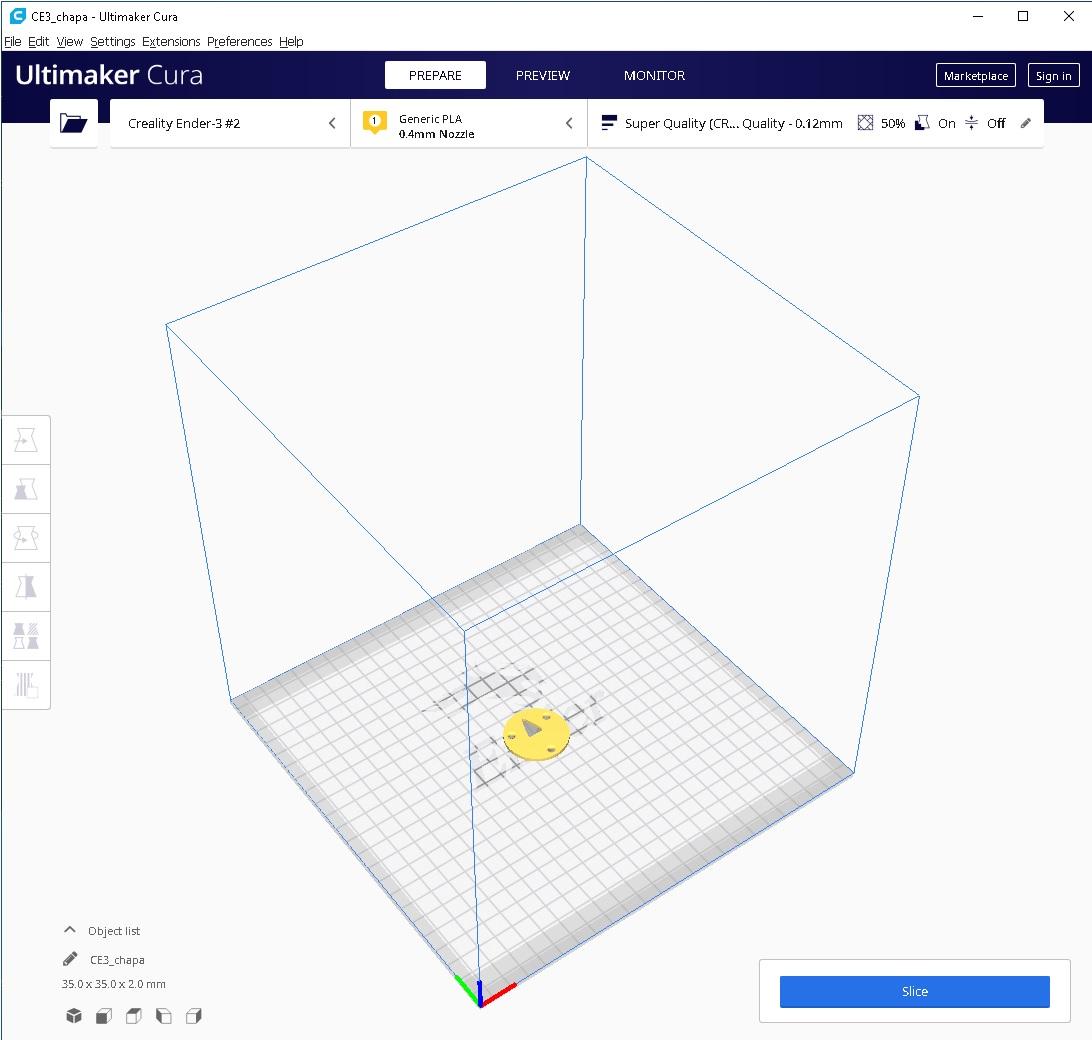
Task: Switch to the PREVIEW stage
Action: coord(543,75)
